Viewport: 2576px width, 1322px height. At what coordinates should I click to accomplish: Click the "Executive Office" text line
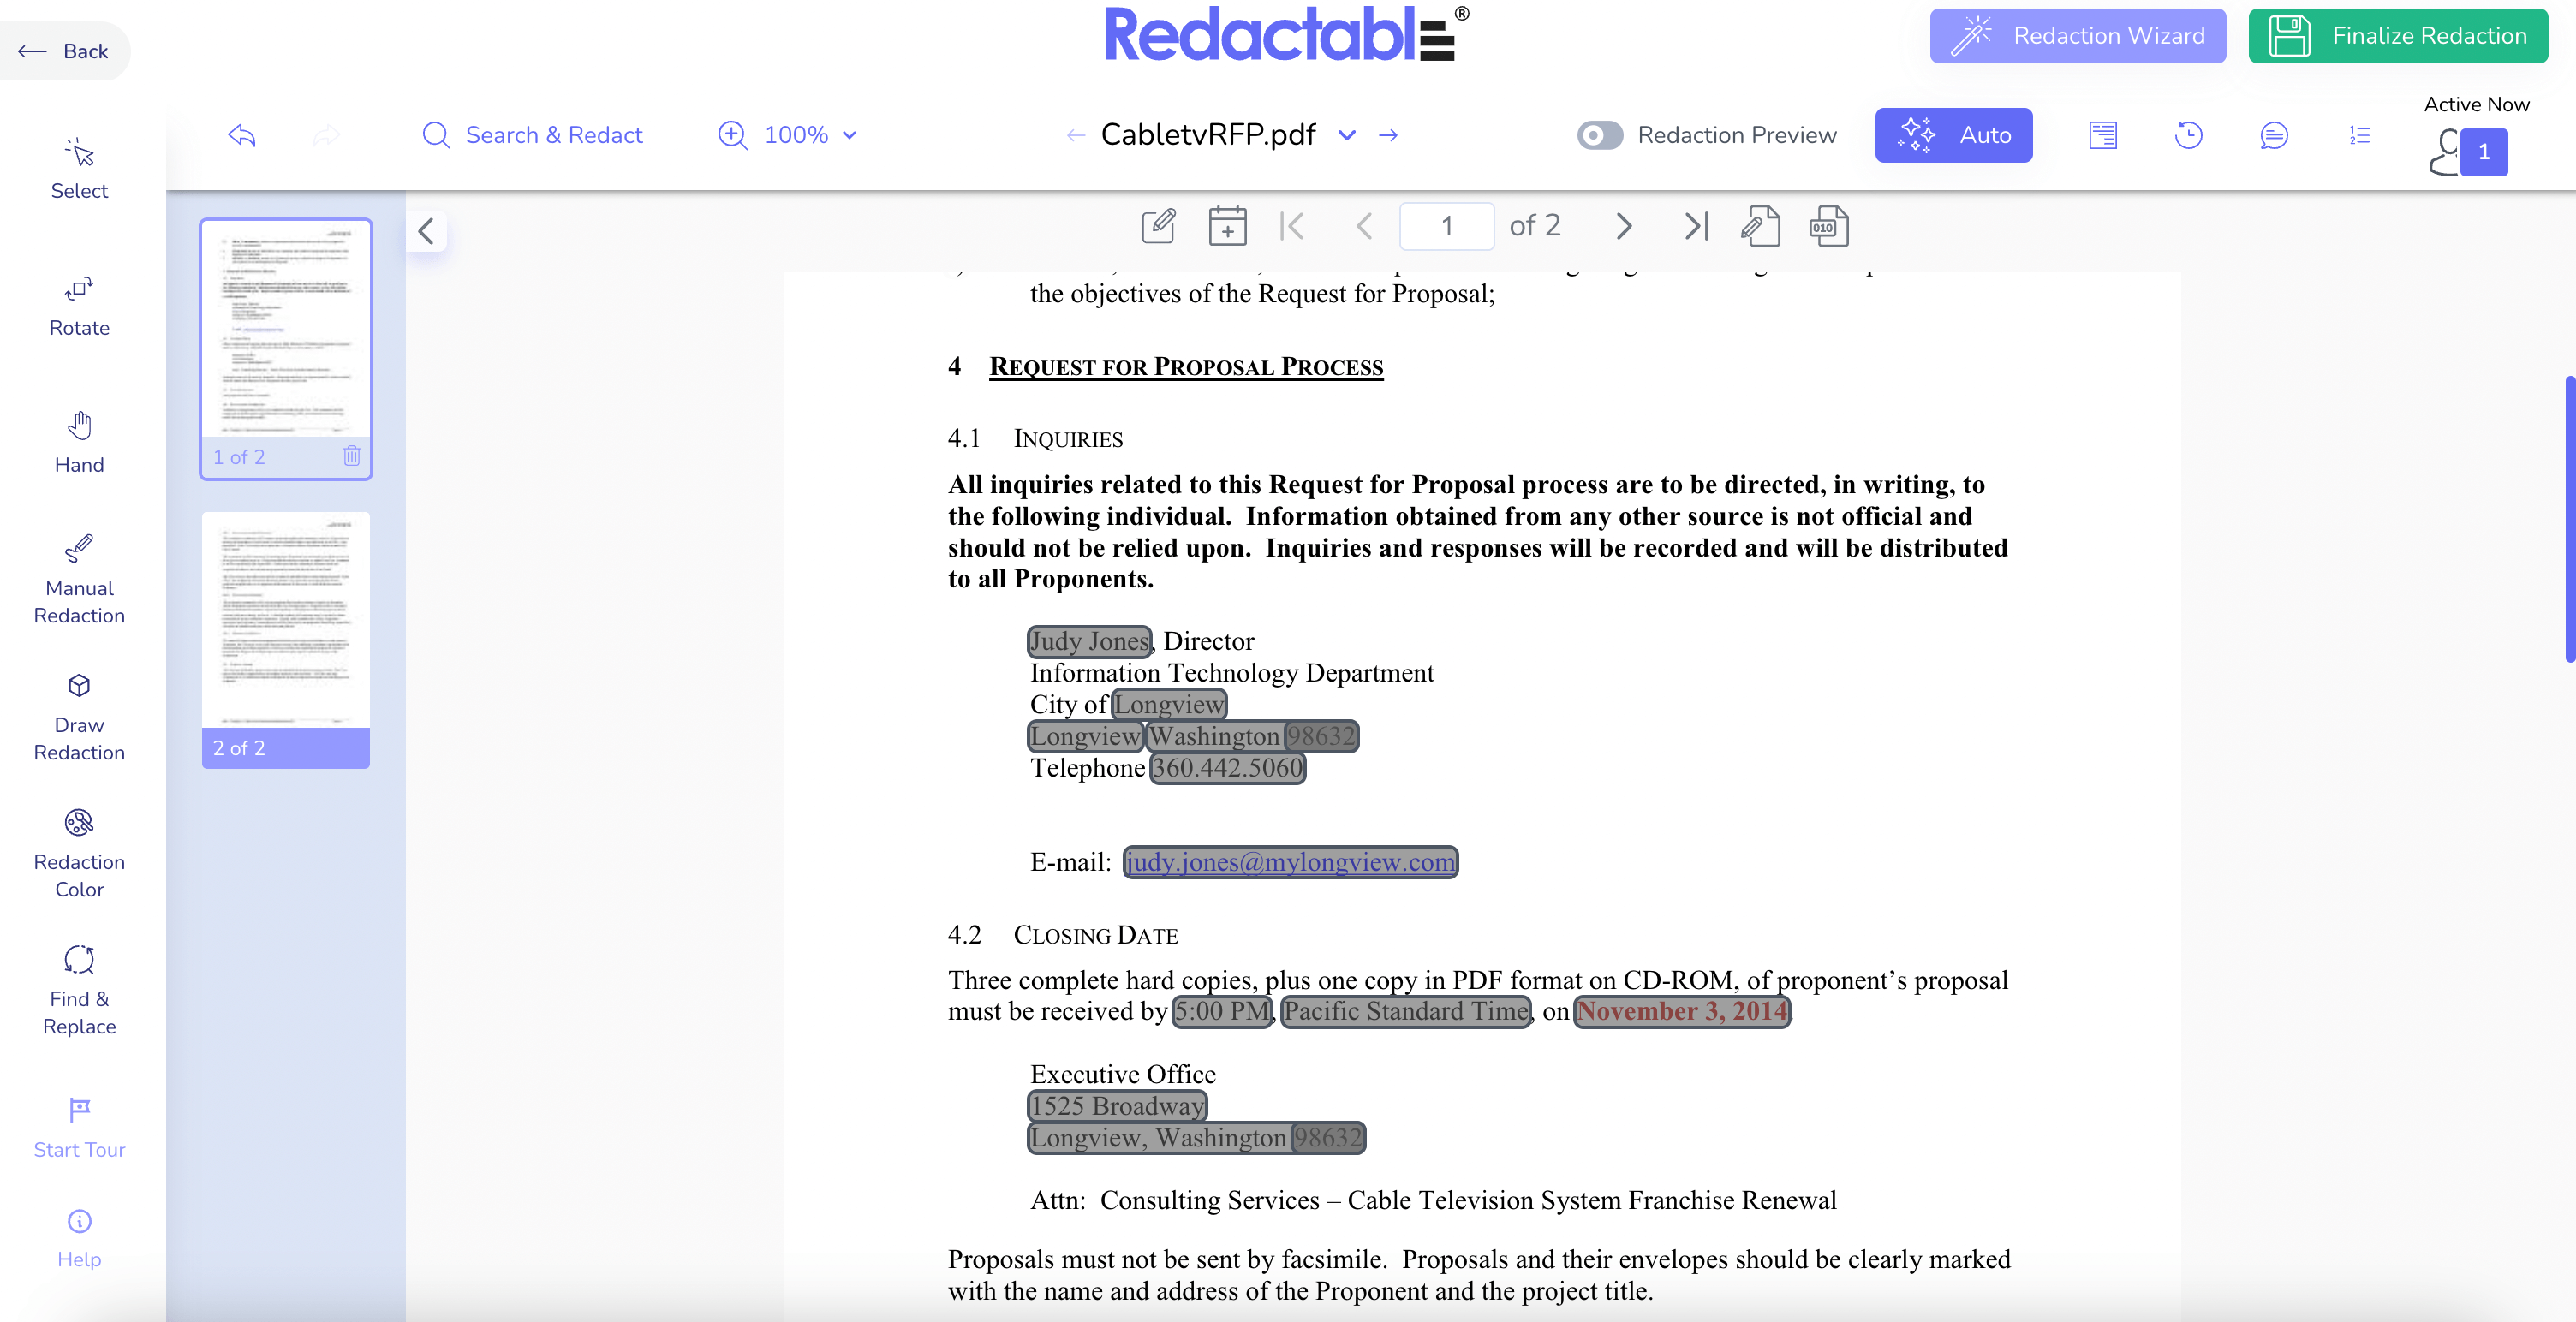(x=1123, y=1074)
